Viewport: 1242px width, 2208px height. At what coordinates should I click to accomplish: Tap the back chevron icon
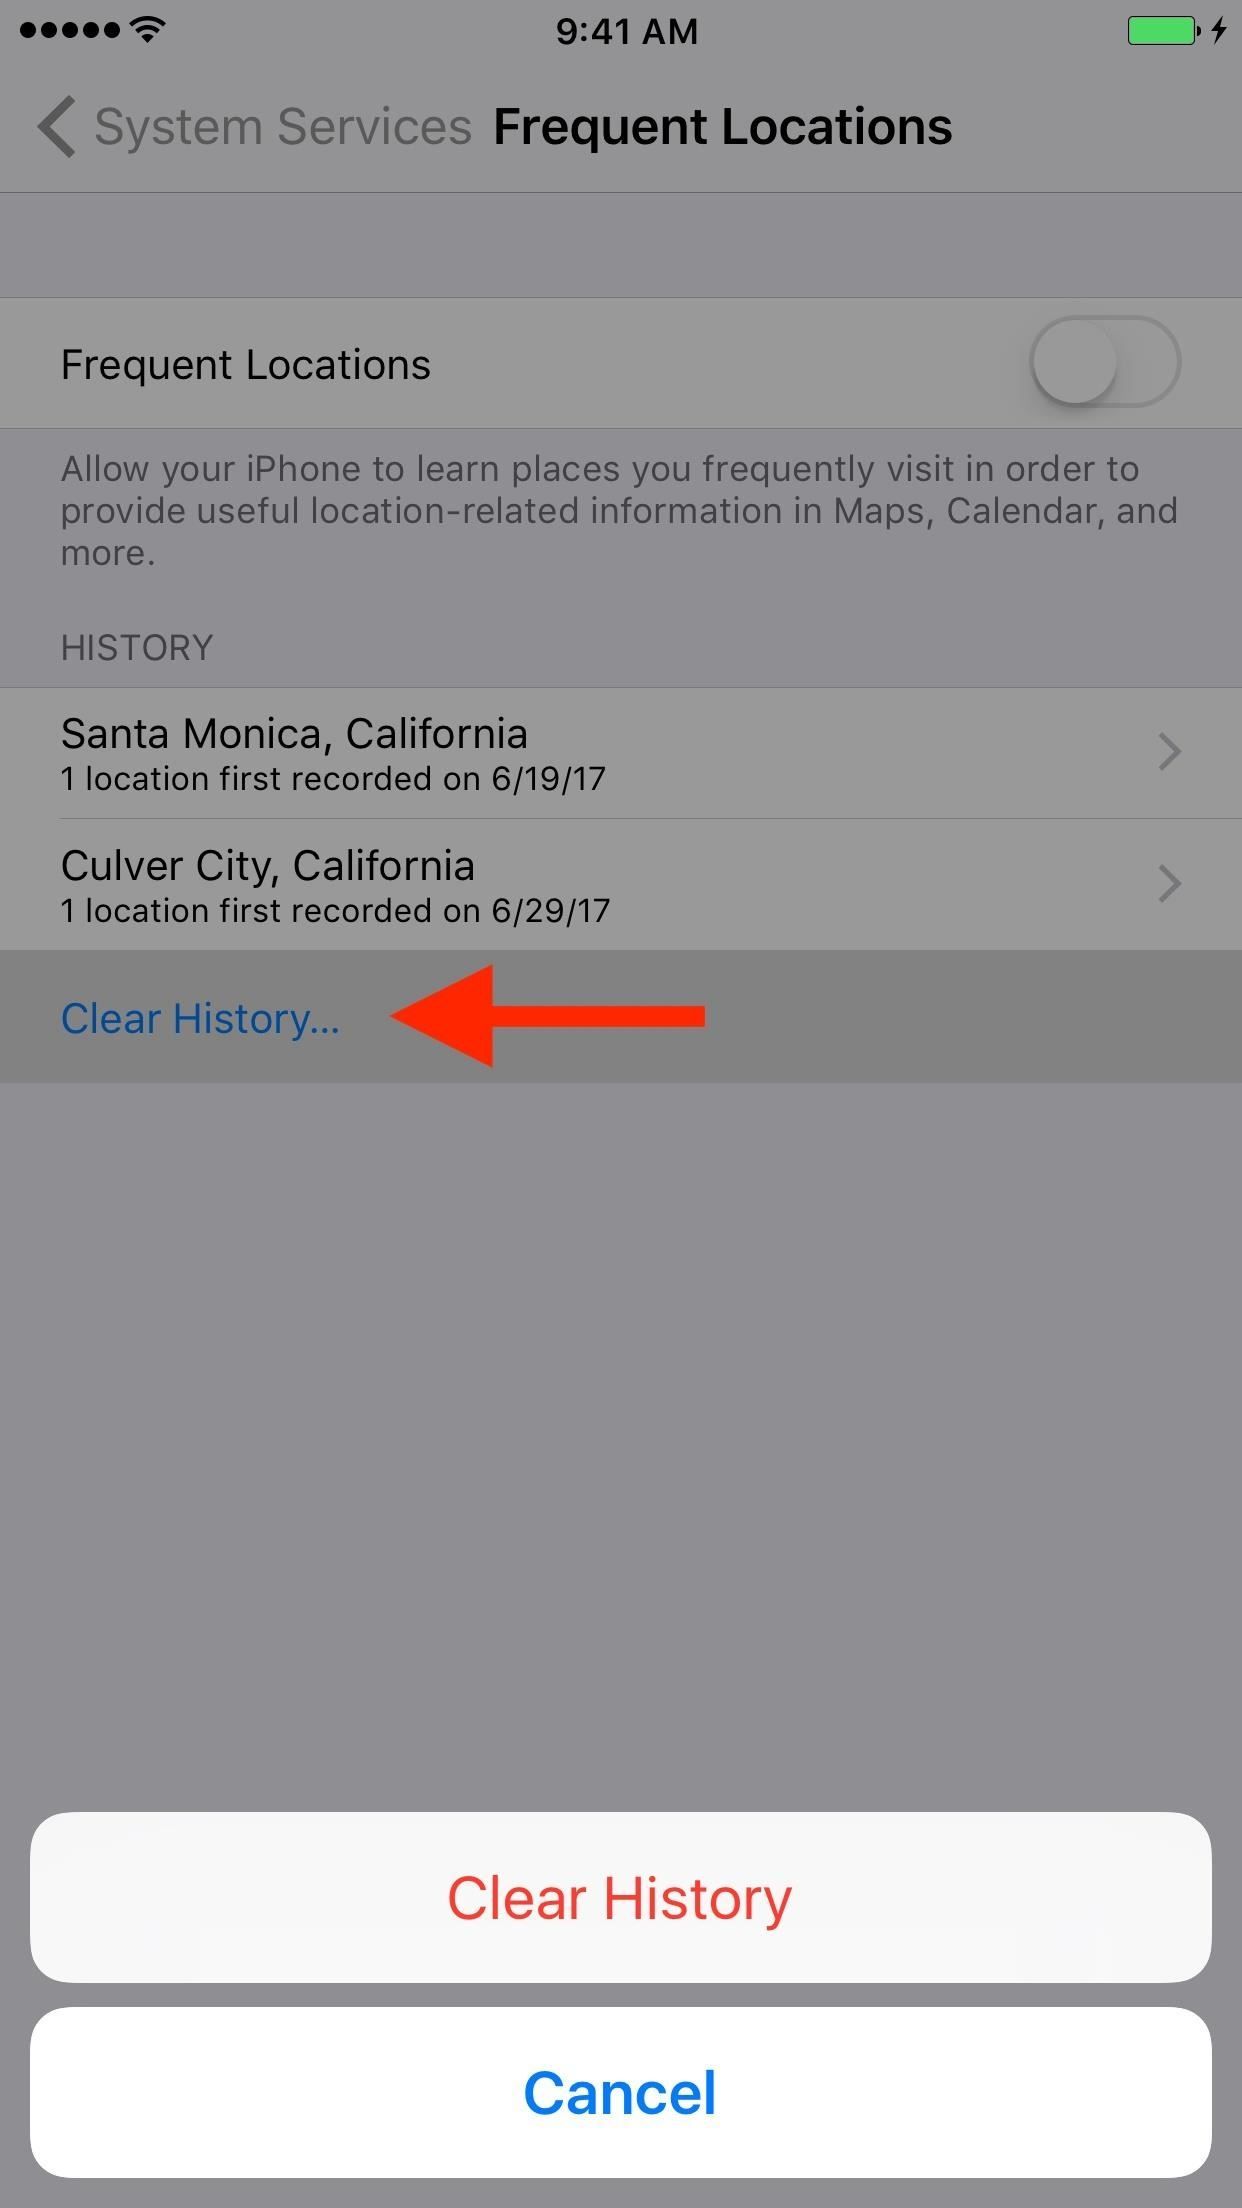[56, 127]
